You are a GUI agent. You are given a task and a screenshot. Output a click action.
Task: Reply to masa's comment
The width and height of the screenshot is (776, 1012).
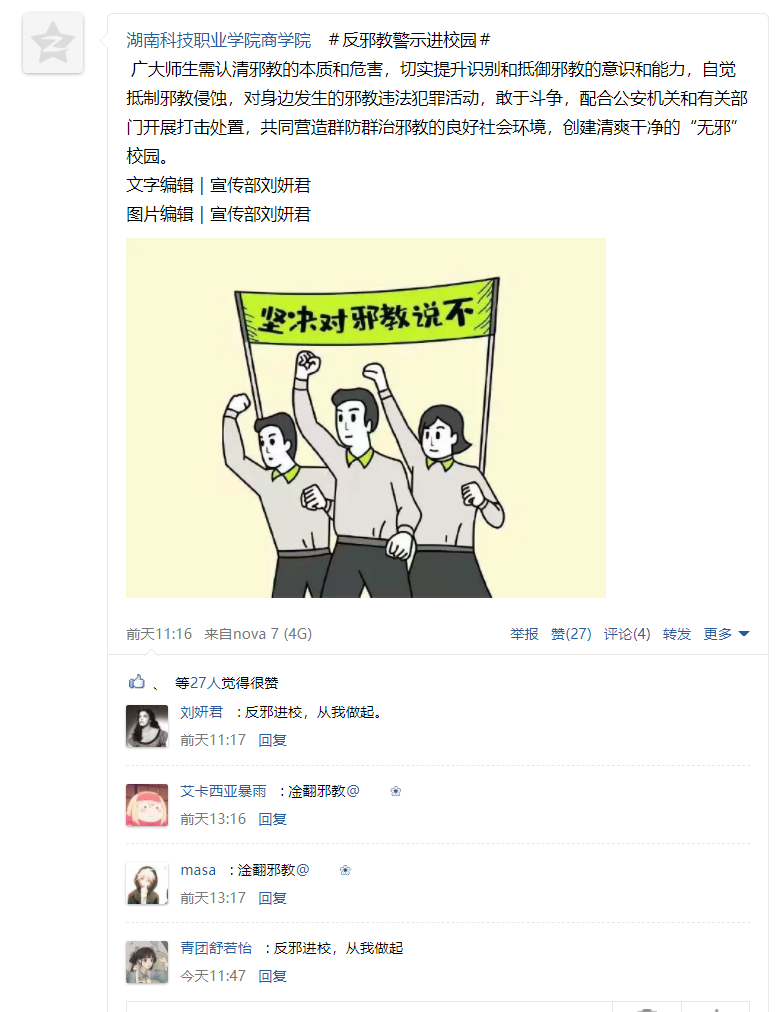(x=272, y=898)
